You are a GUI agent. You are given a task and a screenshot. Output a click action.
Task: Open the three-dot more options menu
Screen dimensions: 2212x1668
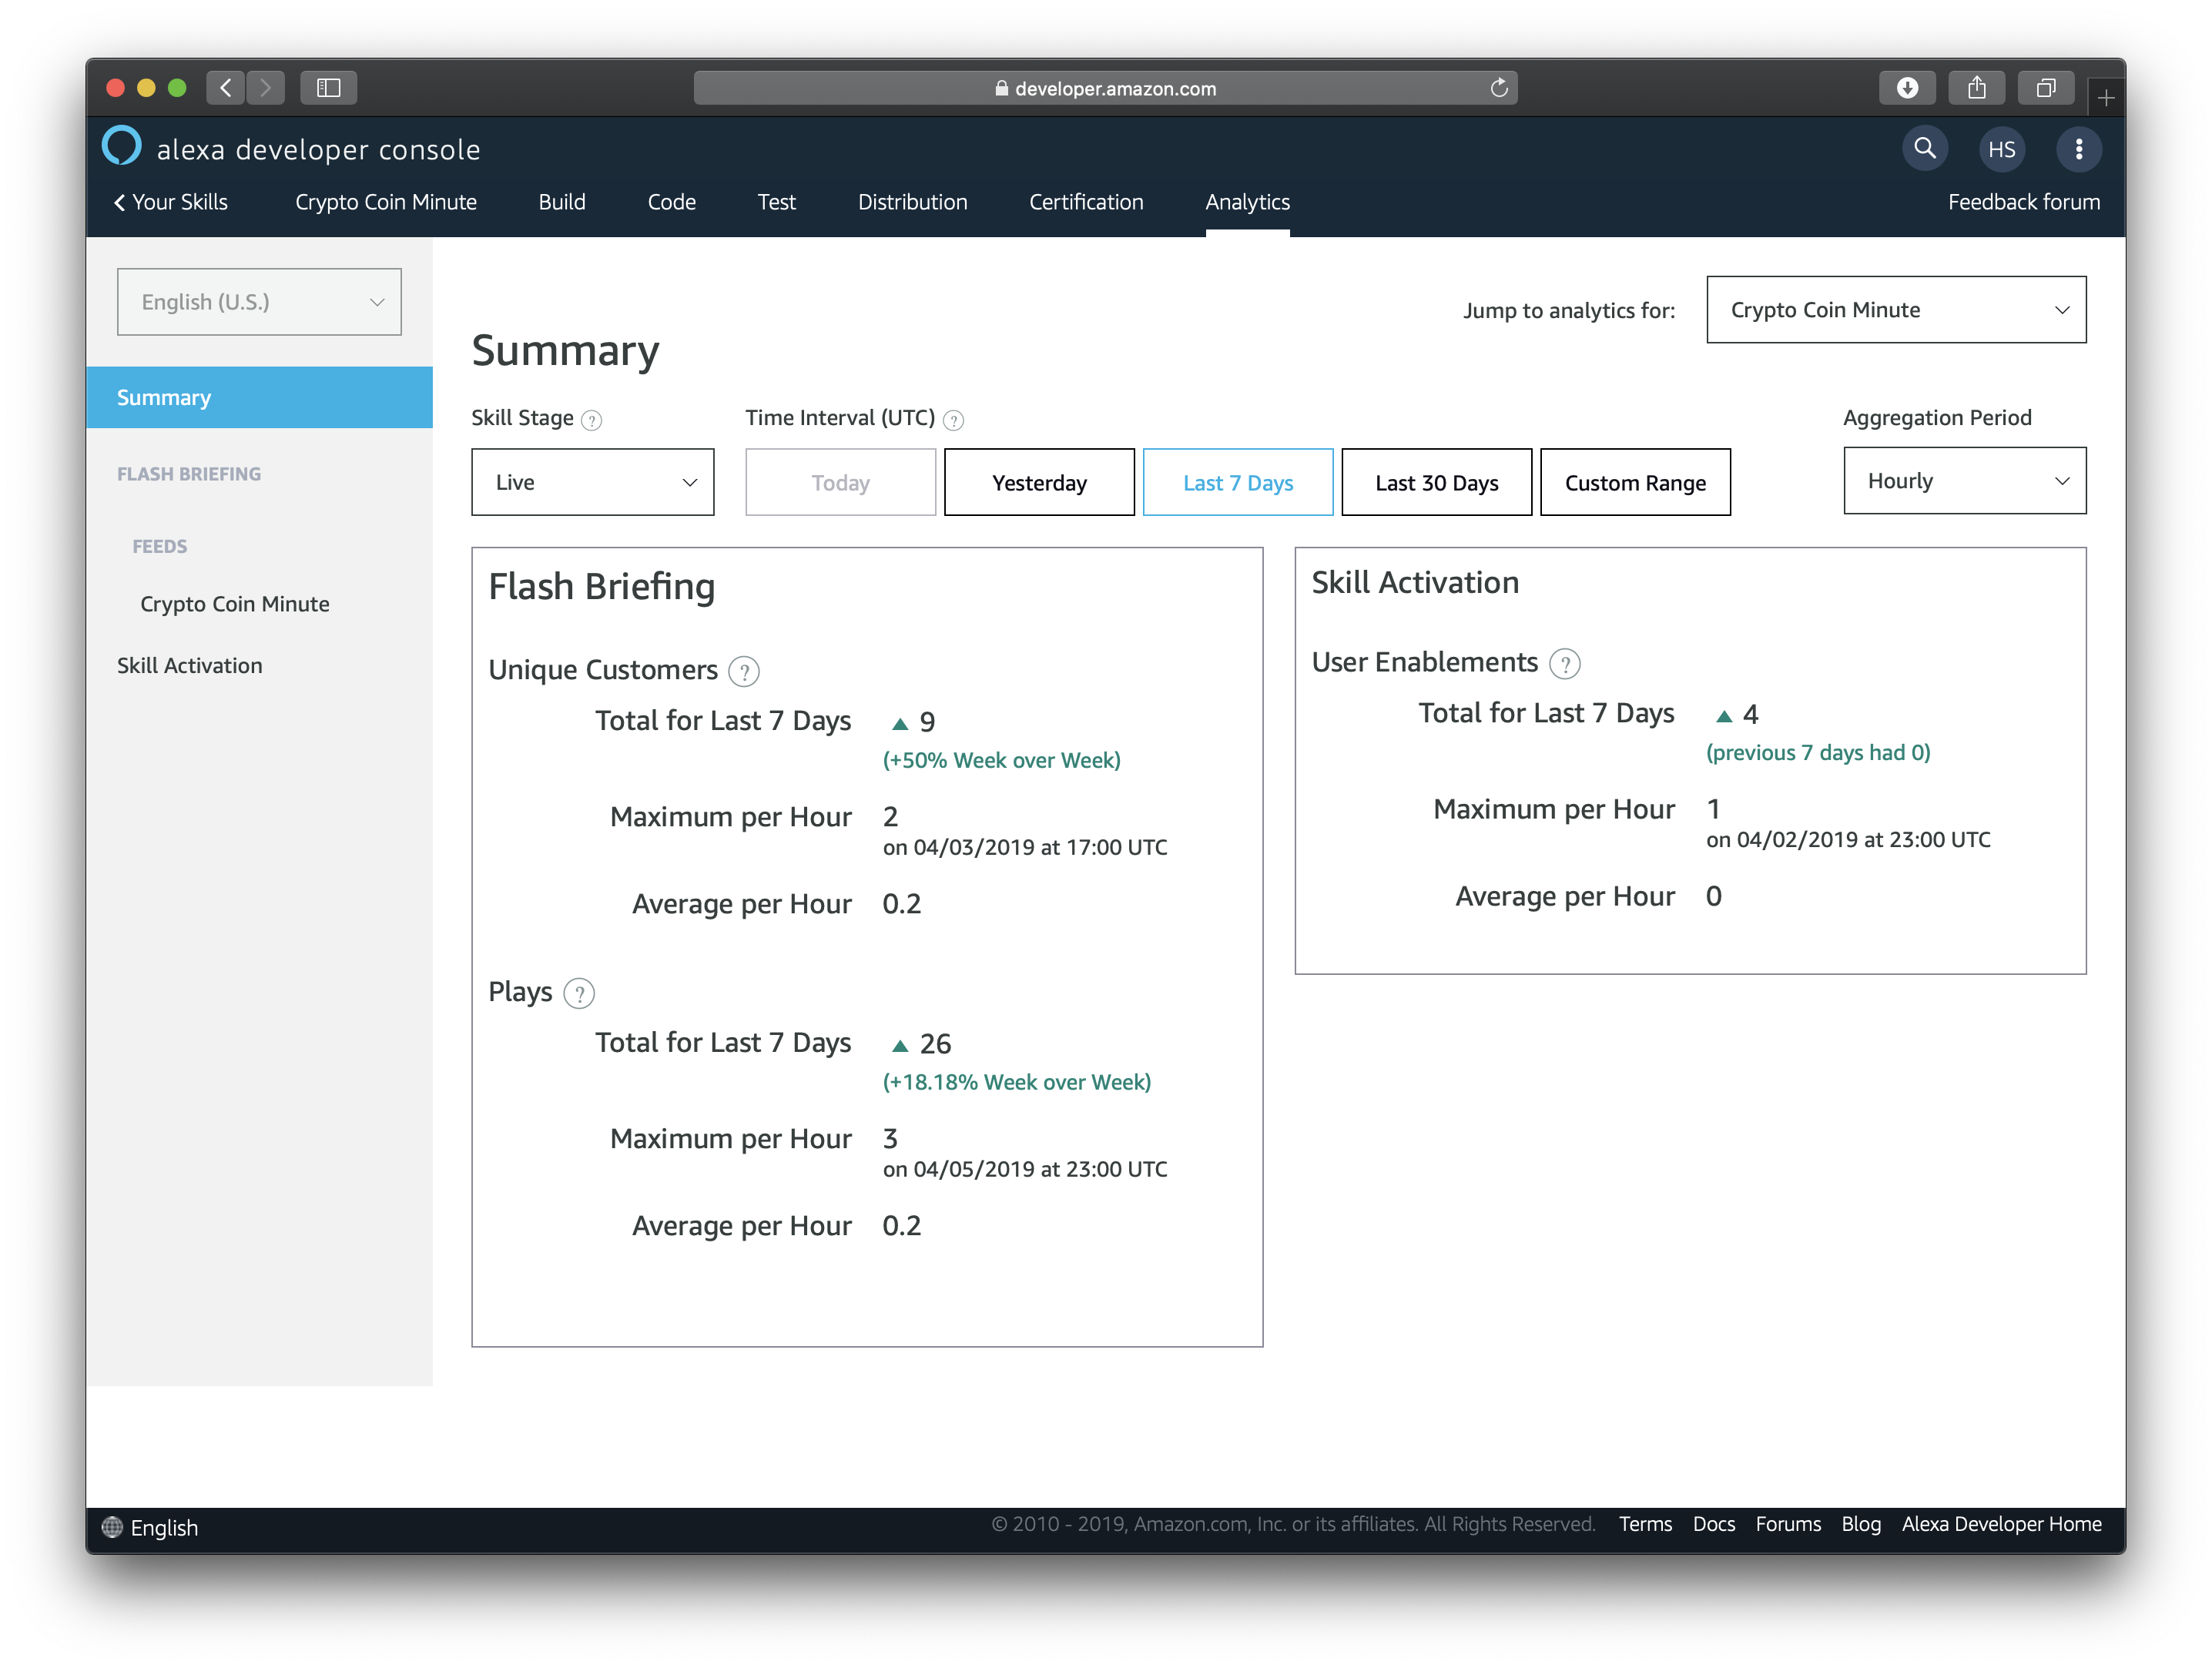coord(2078,149)
